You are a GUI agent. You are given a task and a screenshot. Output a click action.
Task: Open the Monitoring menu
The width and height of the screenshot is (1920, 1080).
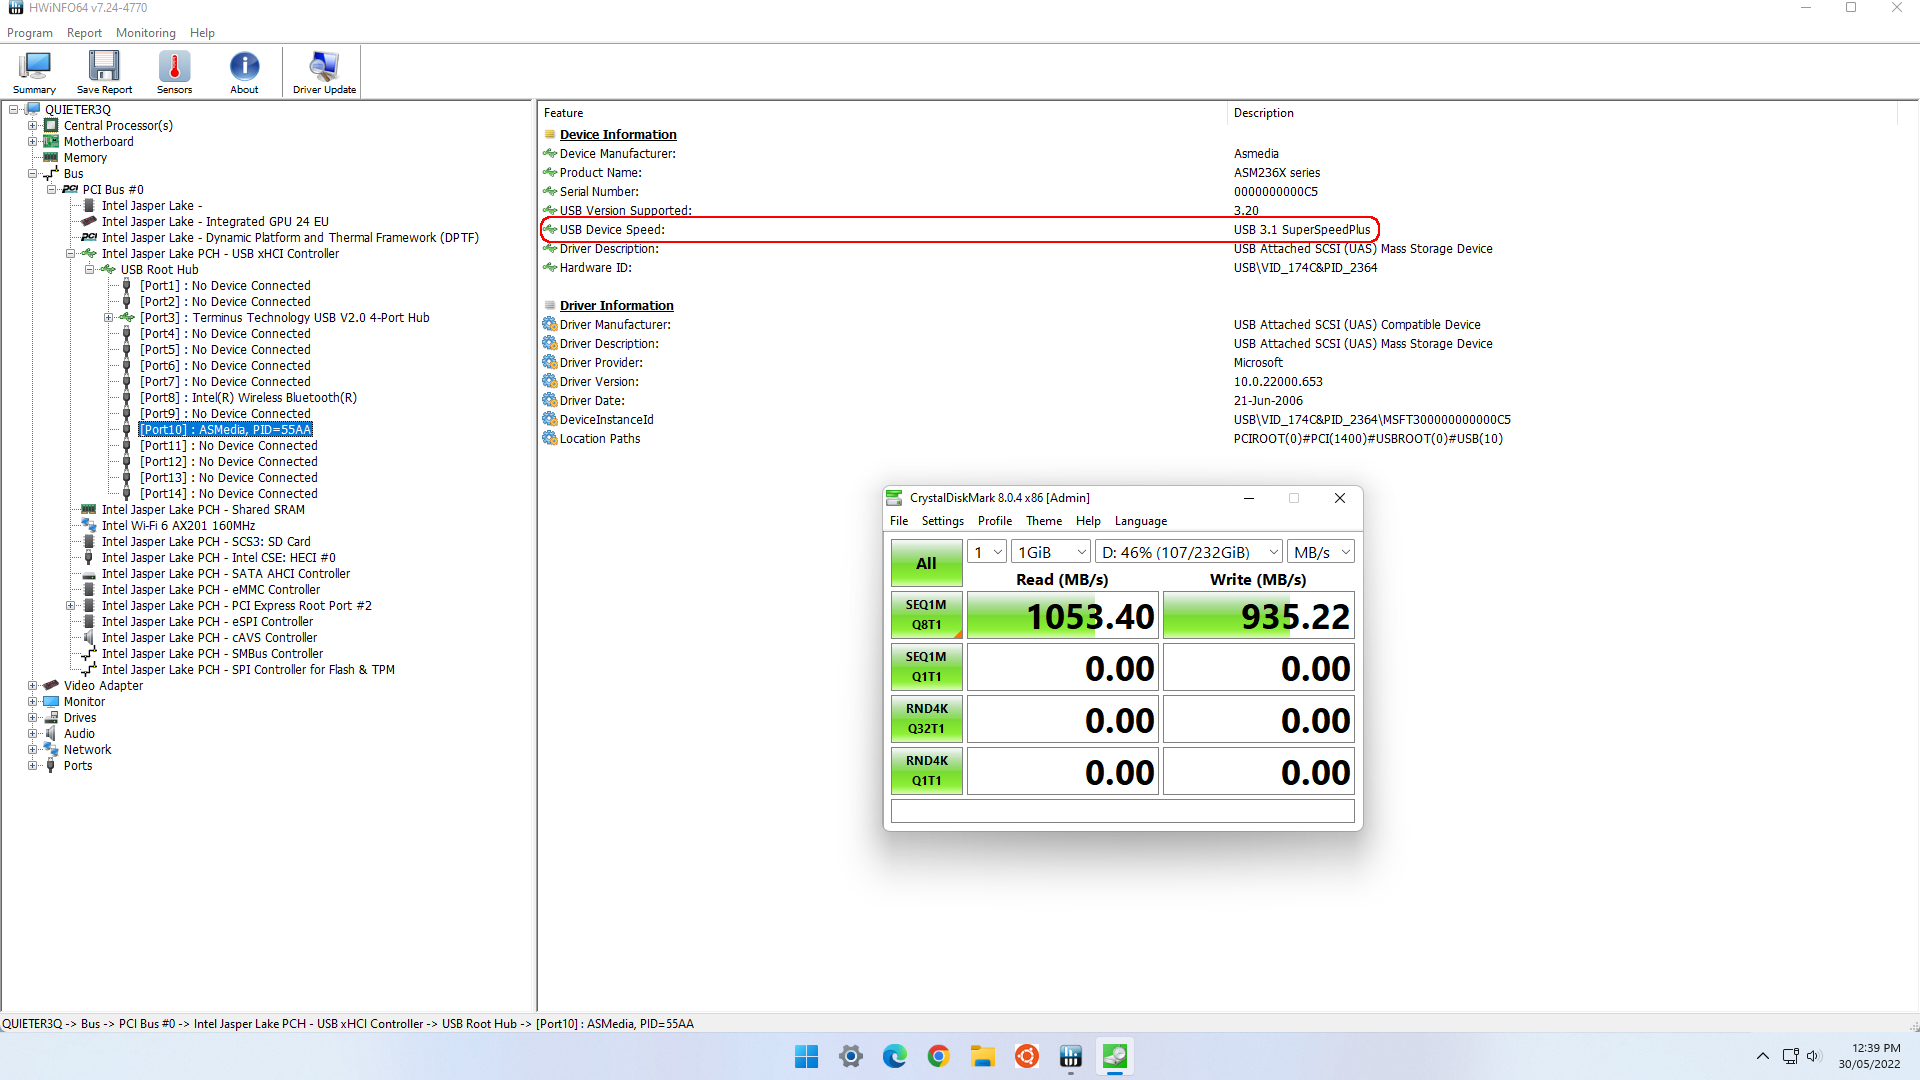tap(146, 33)
